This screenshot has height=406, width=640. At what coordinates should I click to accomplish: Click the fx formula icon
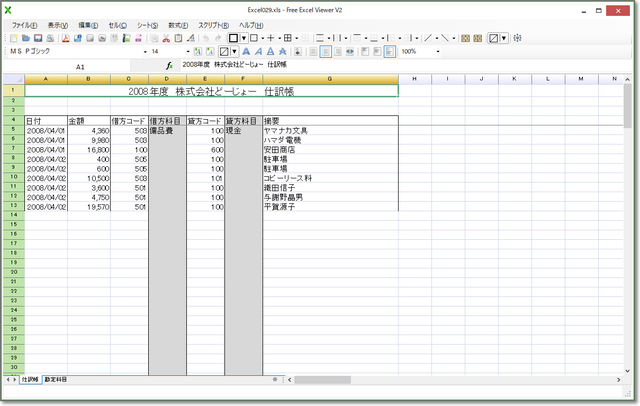[170, 65]
